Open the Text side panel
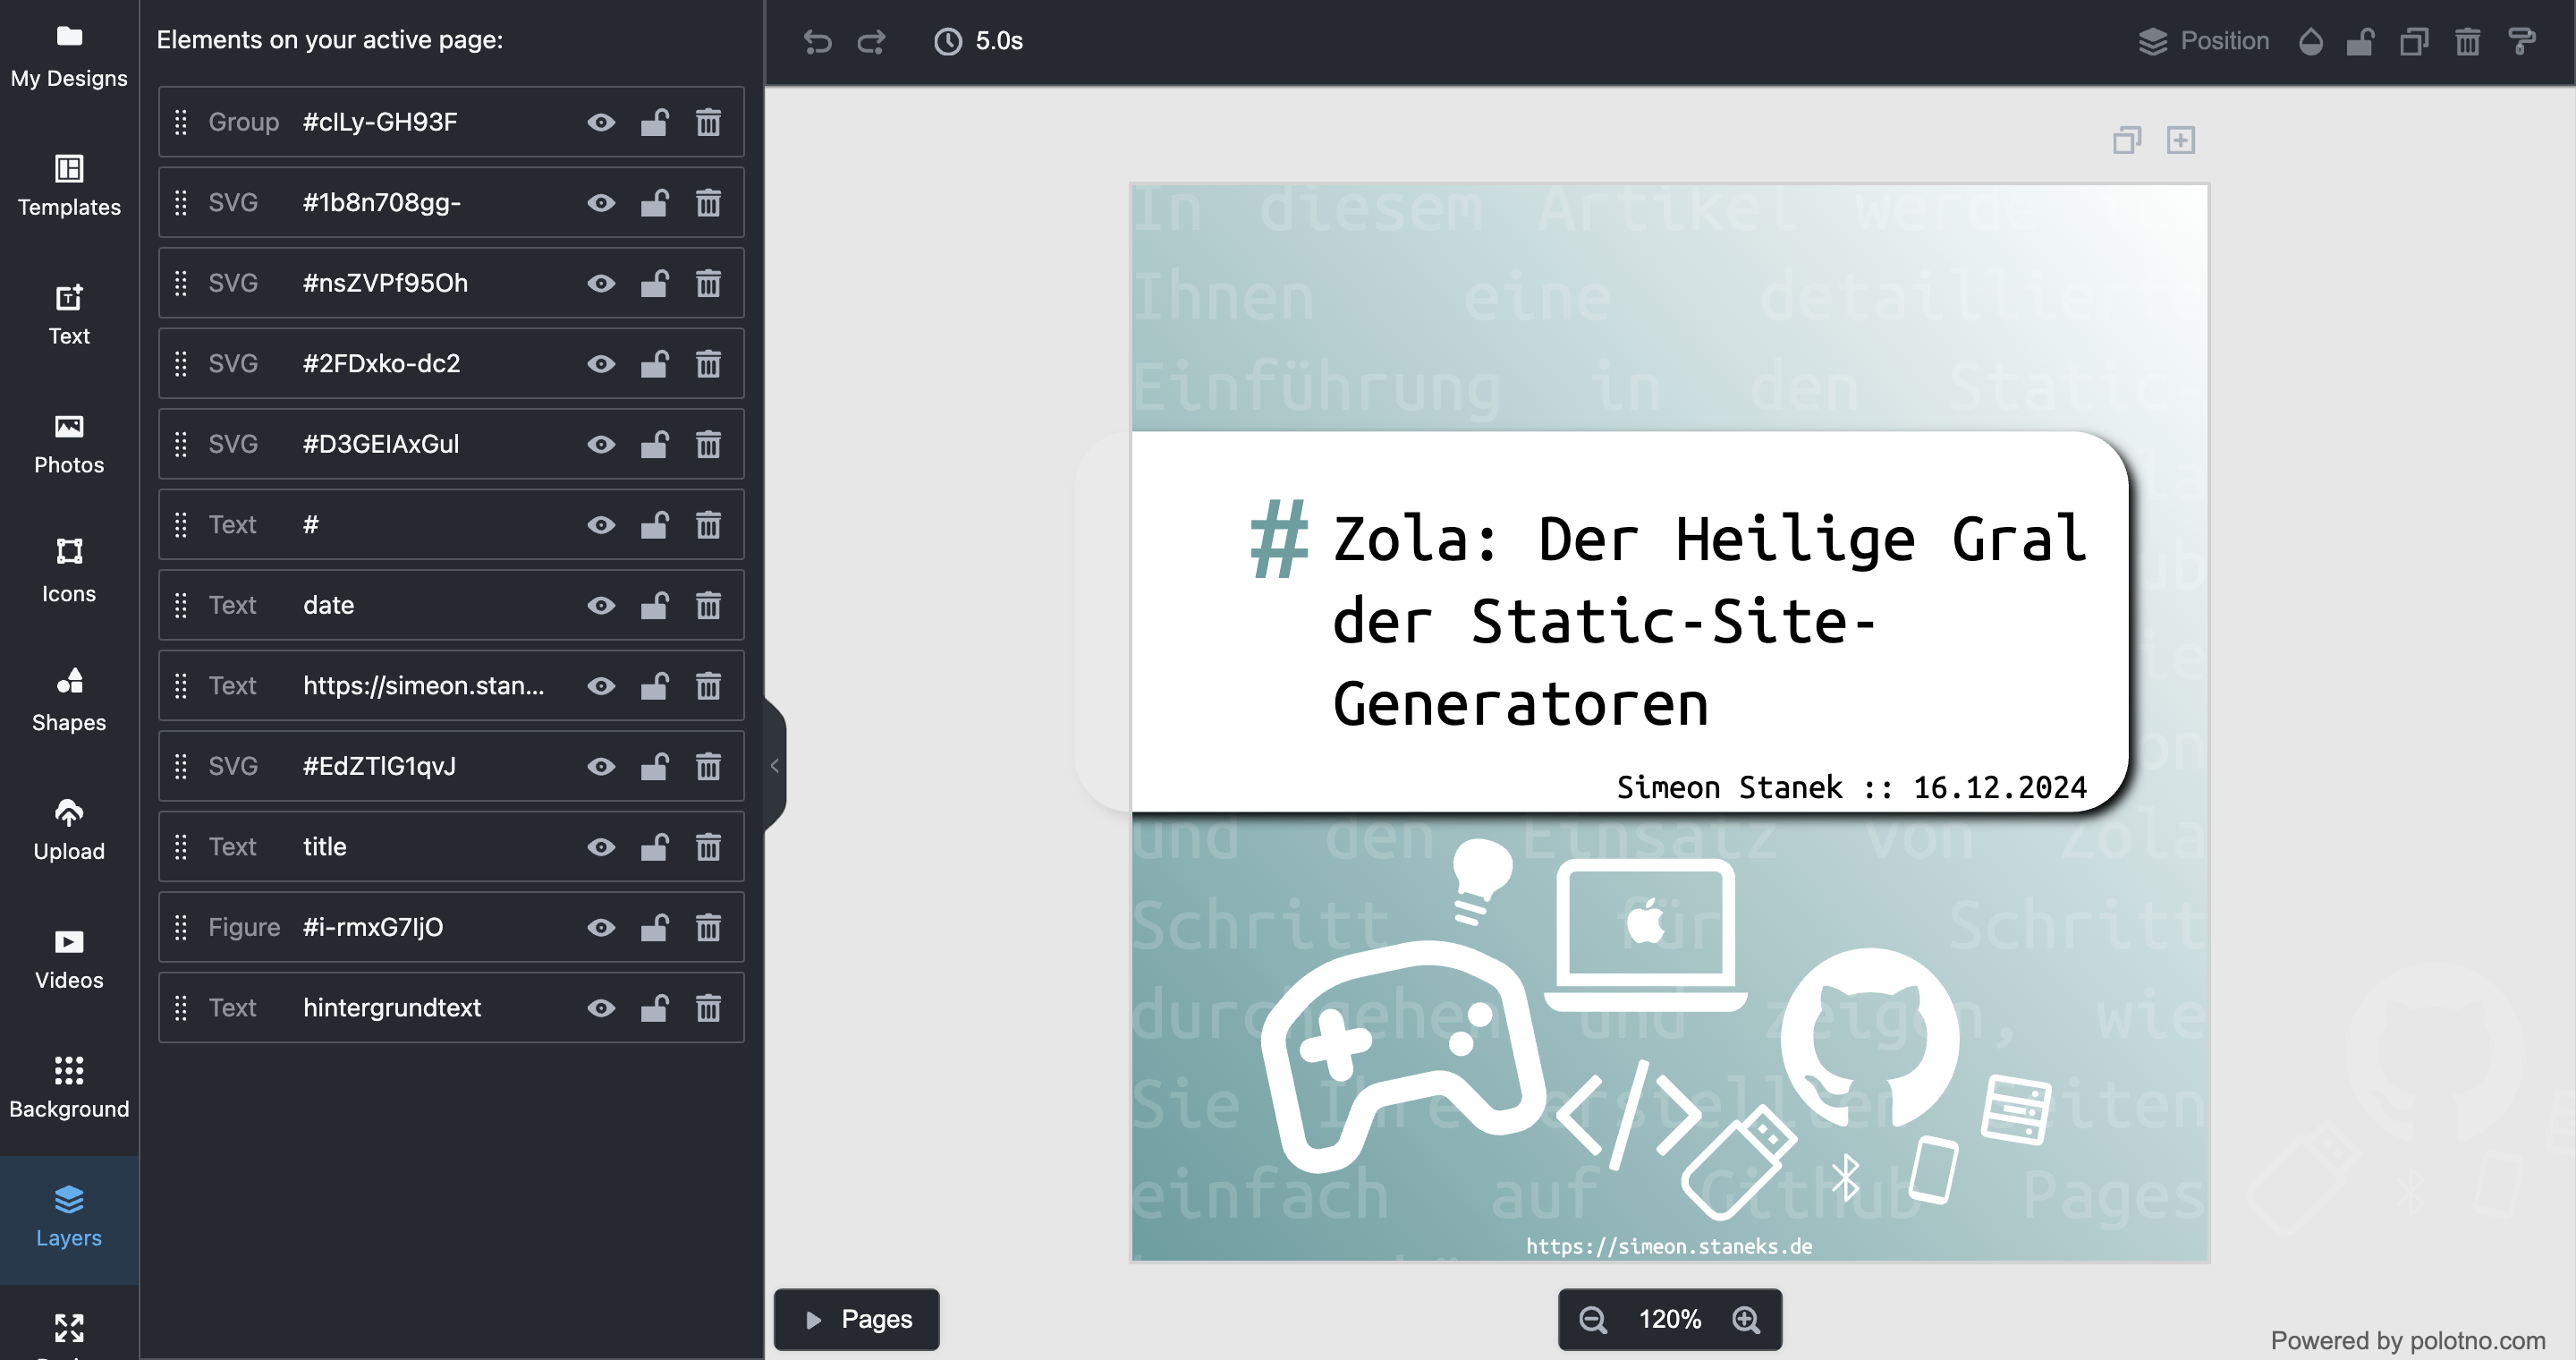2576x1360 pixels. click(69, 314)
